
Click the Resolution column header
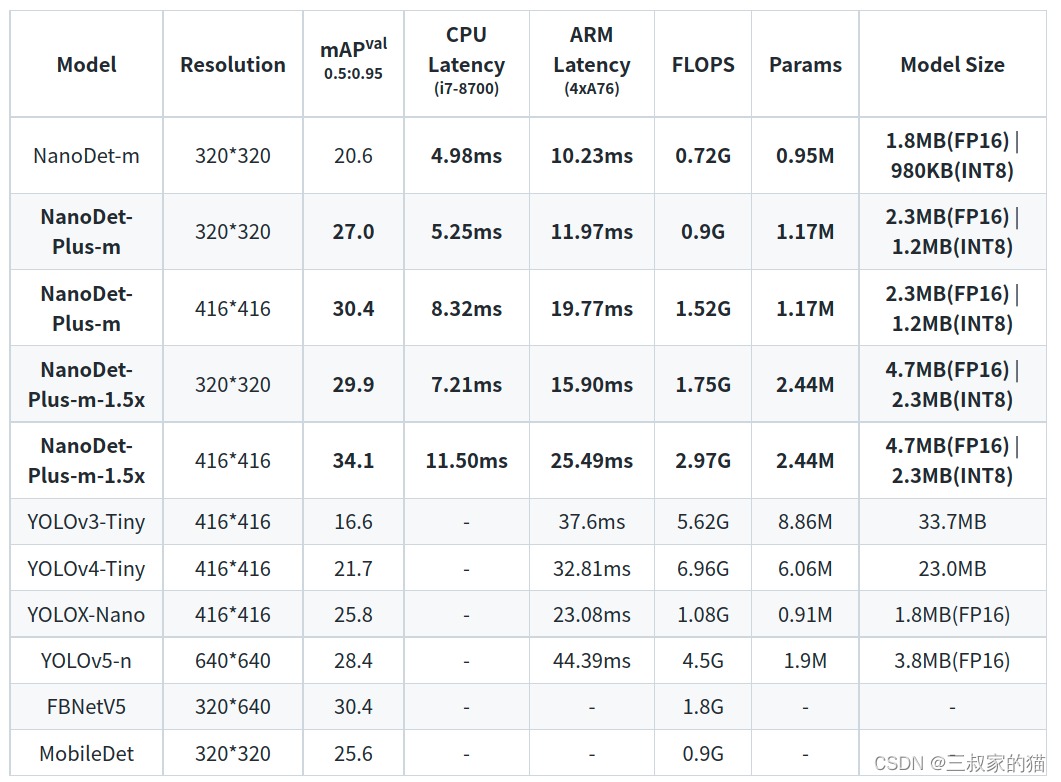point(233,65)
